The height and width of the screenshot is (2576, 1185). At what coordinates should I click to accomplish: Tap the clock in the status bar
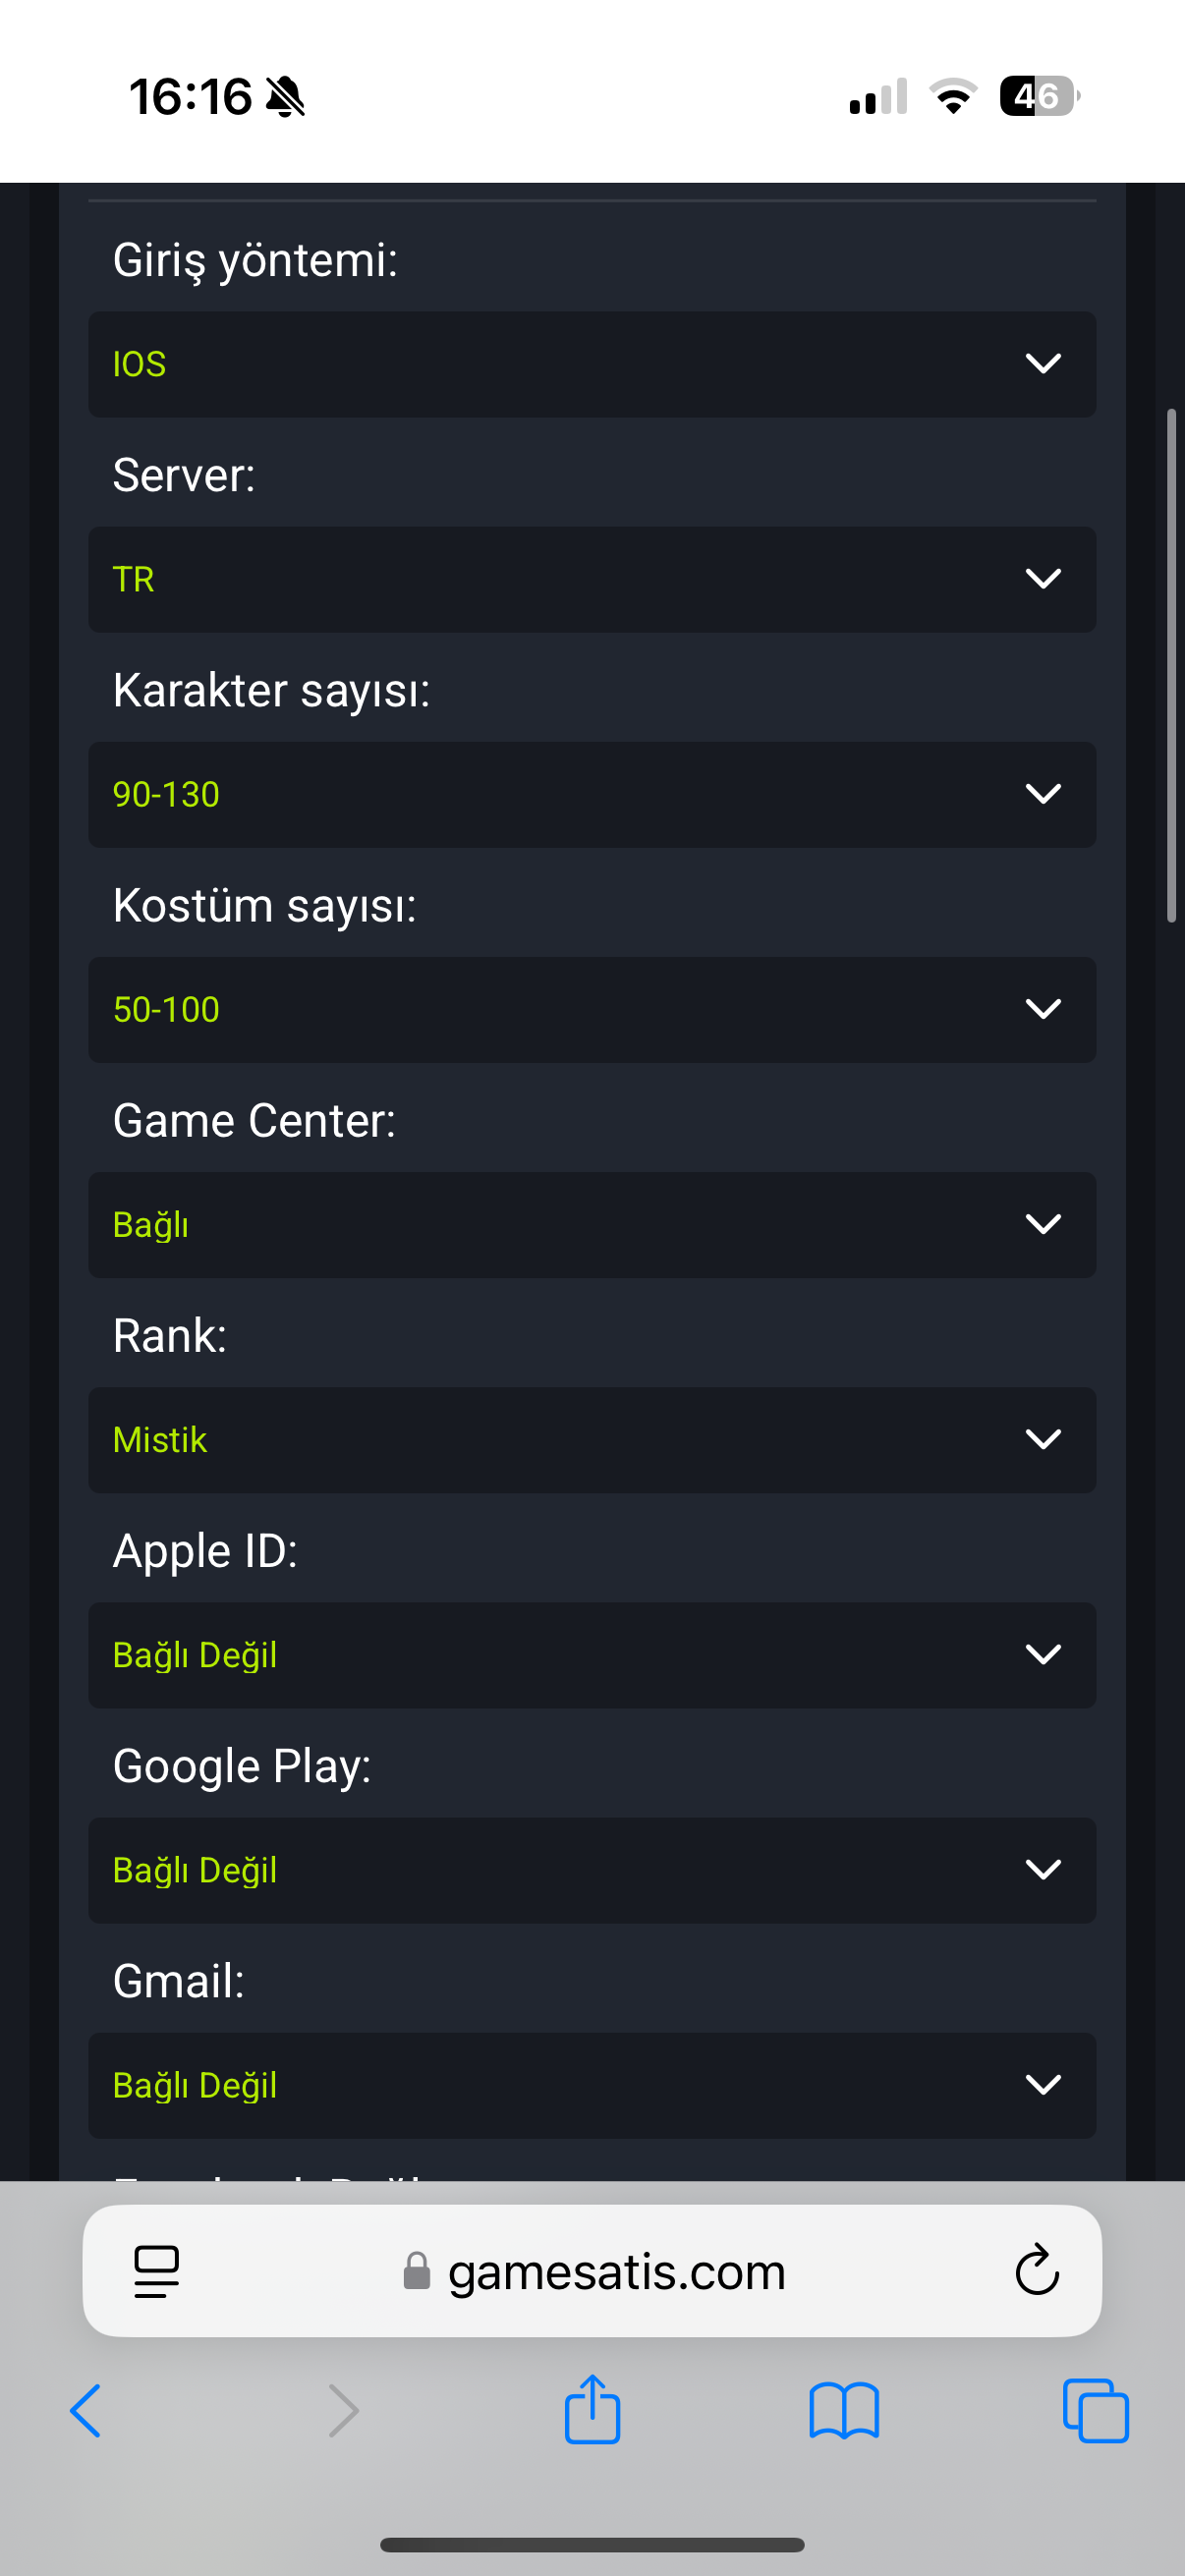point(190,97)
